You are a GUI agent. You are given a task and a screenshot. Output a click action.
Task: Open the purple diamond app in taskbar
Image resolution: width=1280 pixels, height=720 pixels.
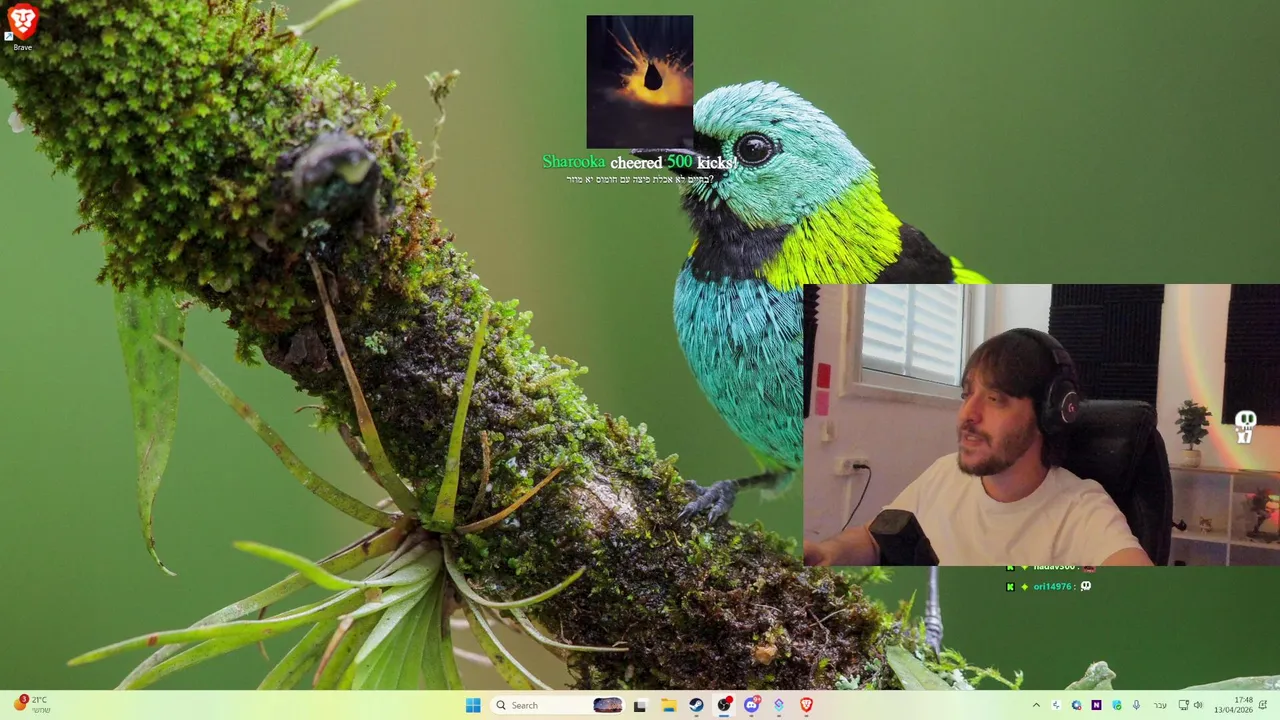(x=779, y=705)
